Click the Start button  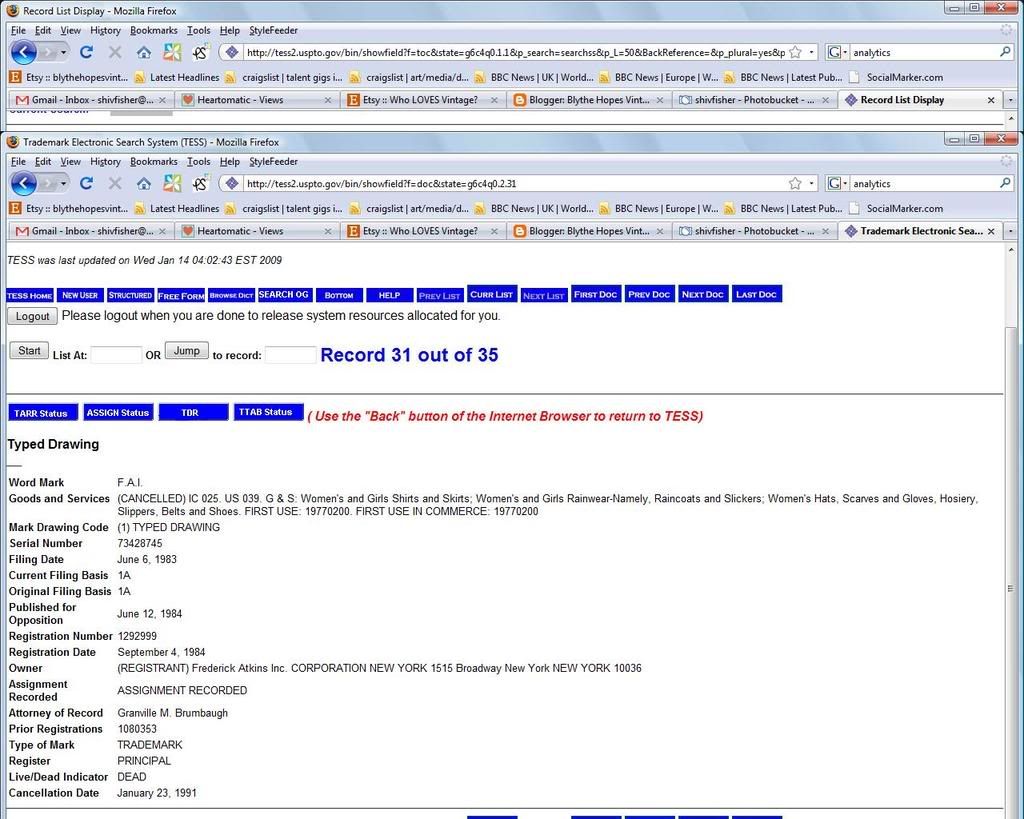click(x=29, y=351)
